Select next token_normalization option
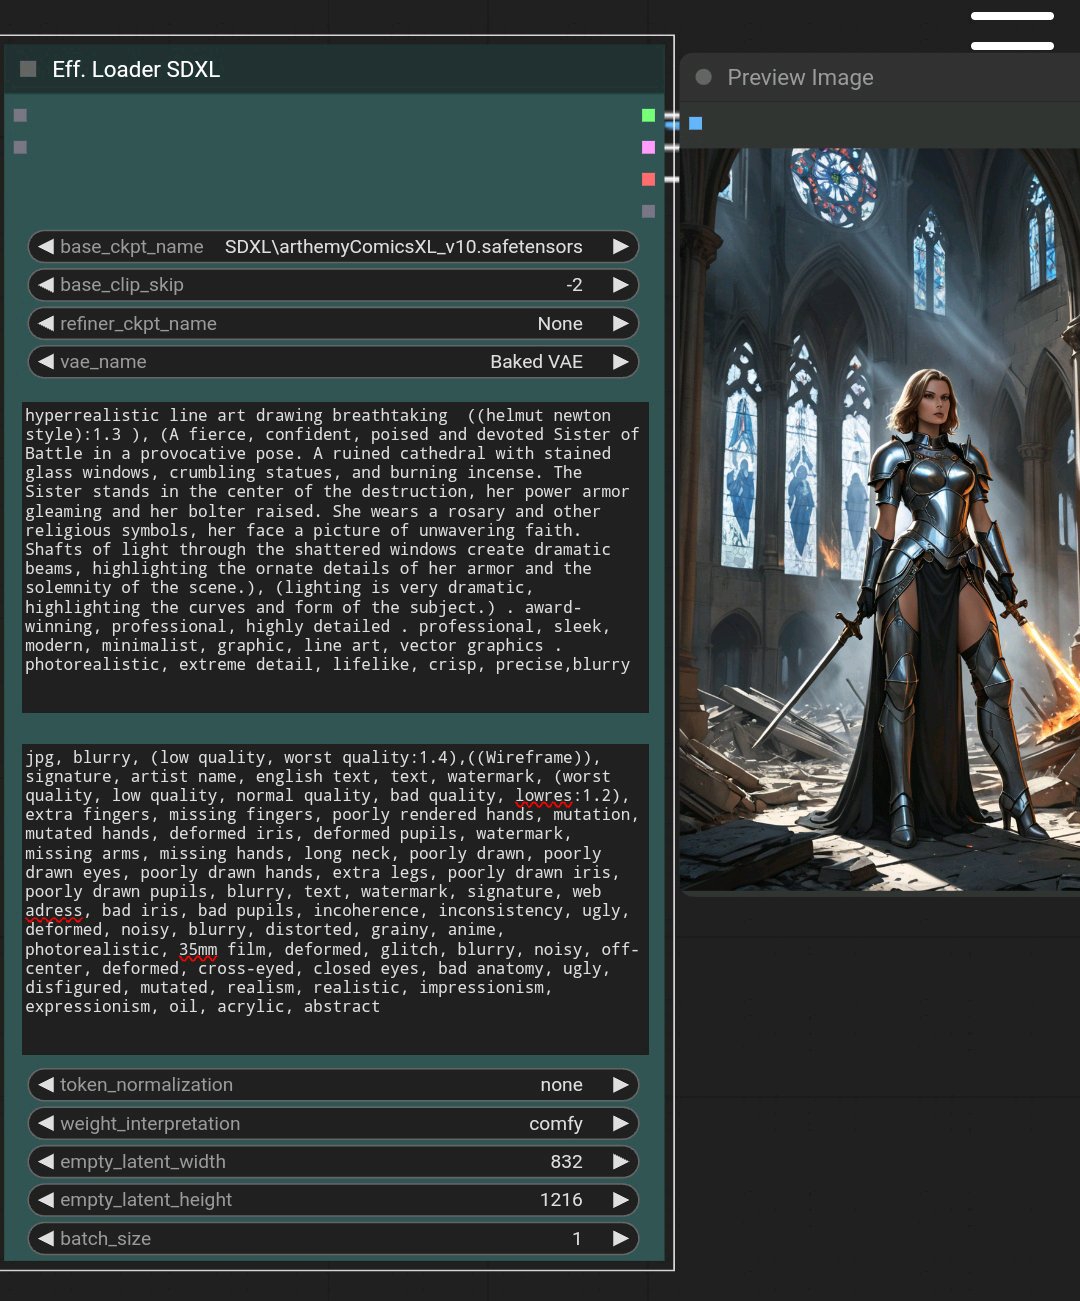Viewport: 1080px width, 1301px height. (621, 1085)
